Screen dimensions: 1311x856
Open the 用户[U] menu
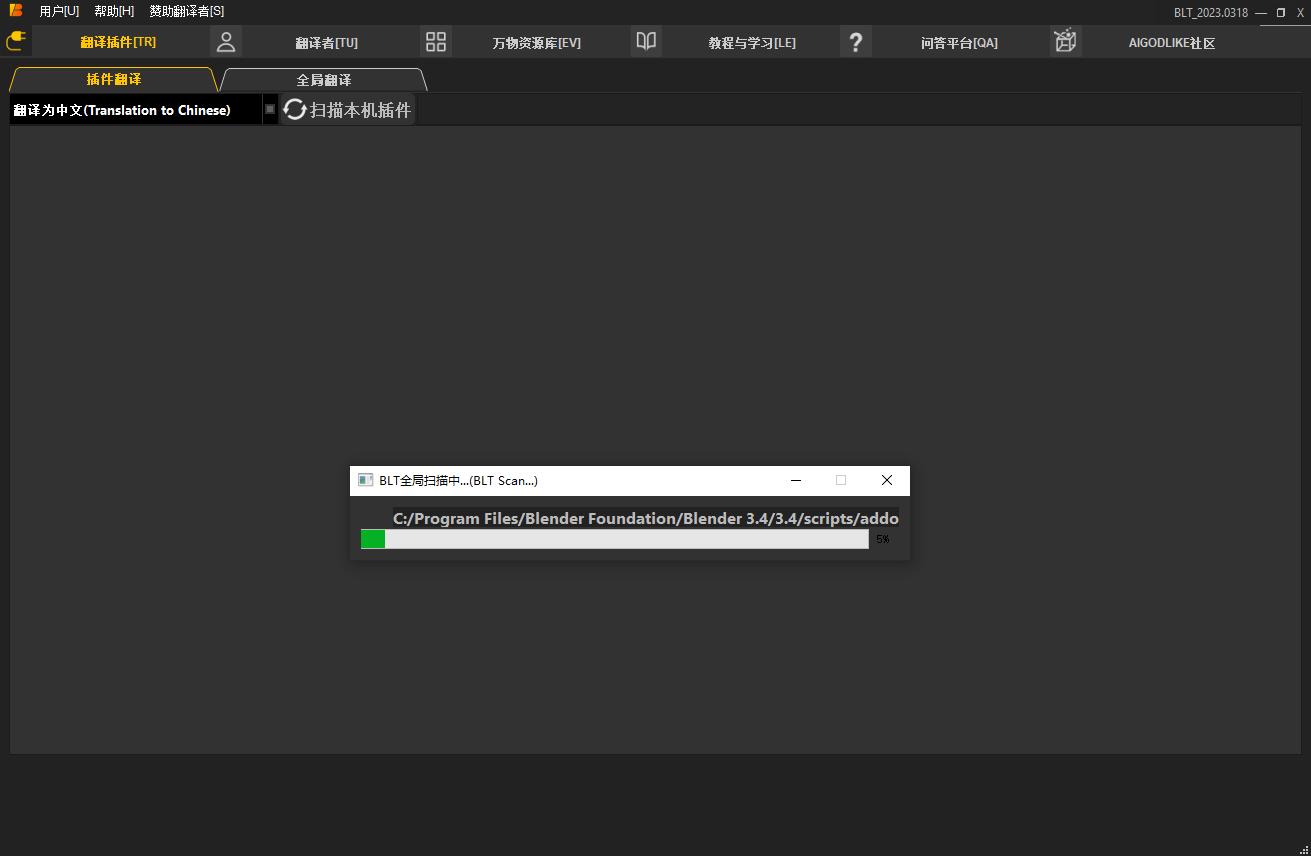59,11
